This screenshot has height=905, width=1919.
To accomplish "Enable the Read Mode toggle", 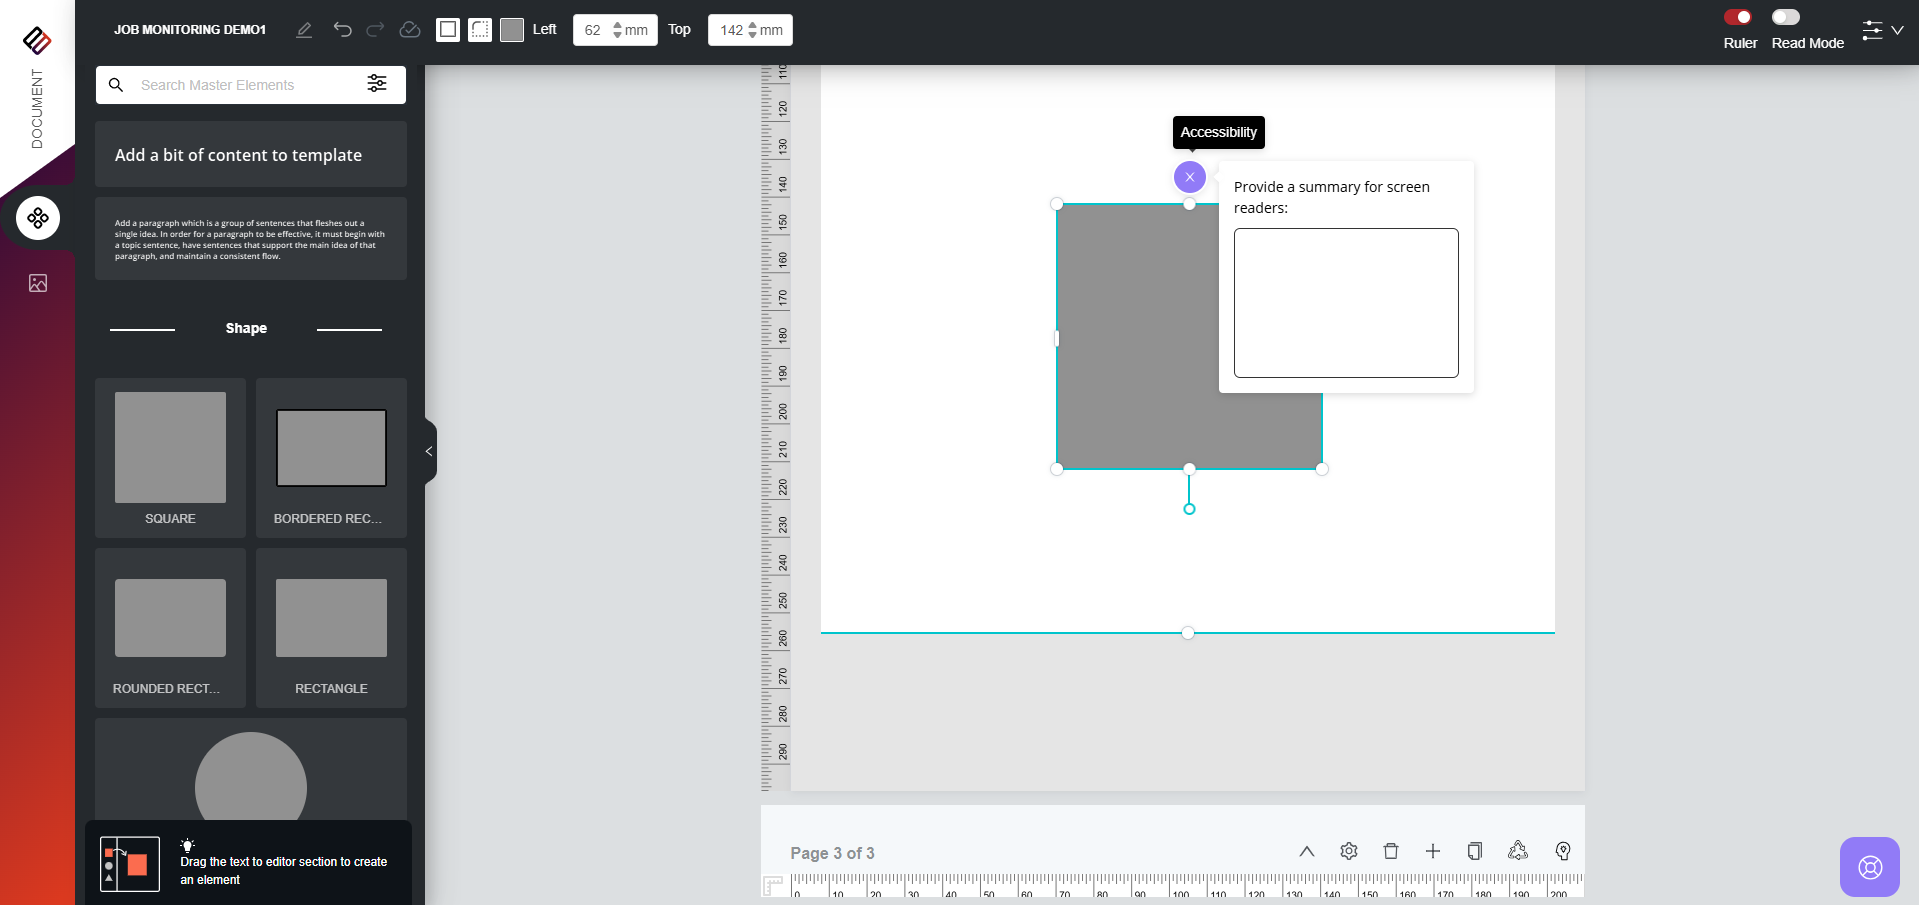I will tap(1785, 17).
